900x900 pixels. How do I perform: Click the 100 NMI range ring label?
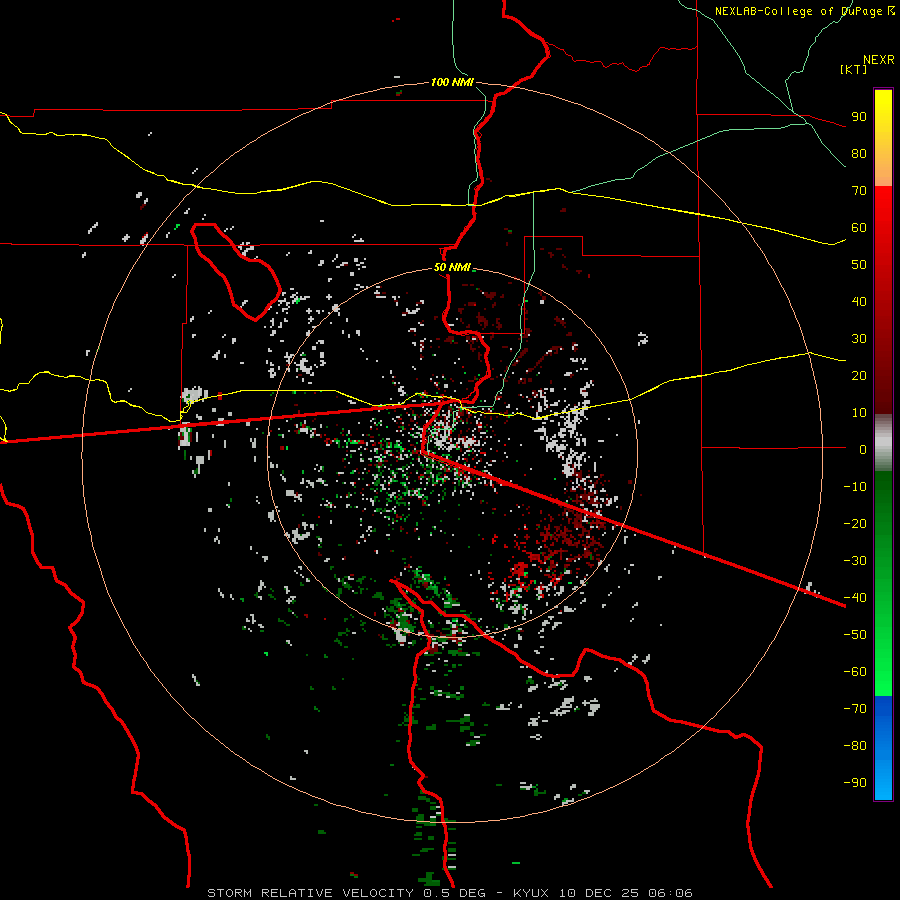[452, 82]
